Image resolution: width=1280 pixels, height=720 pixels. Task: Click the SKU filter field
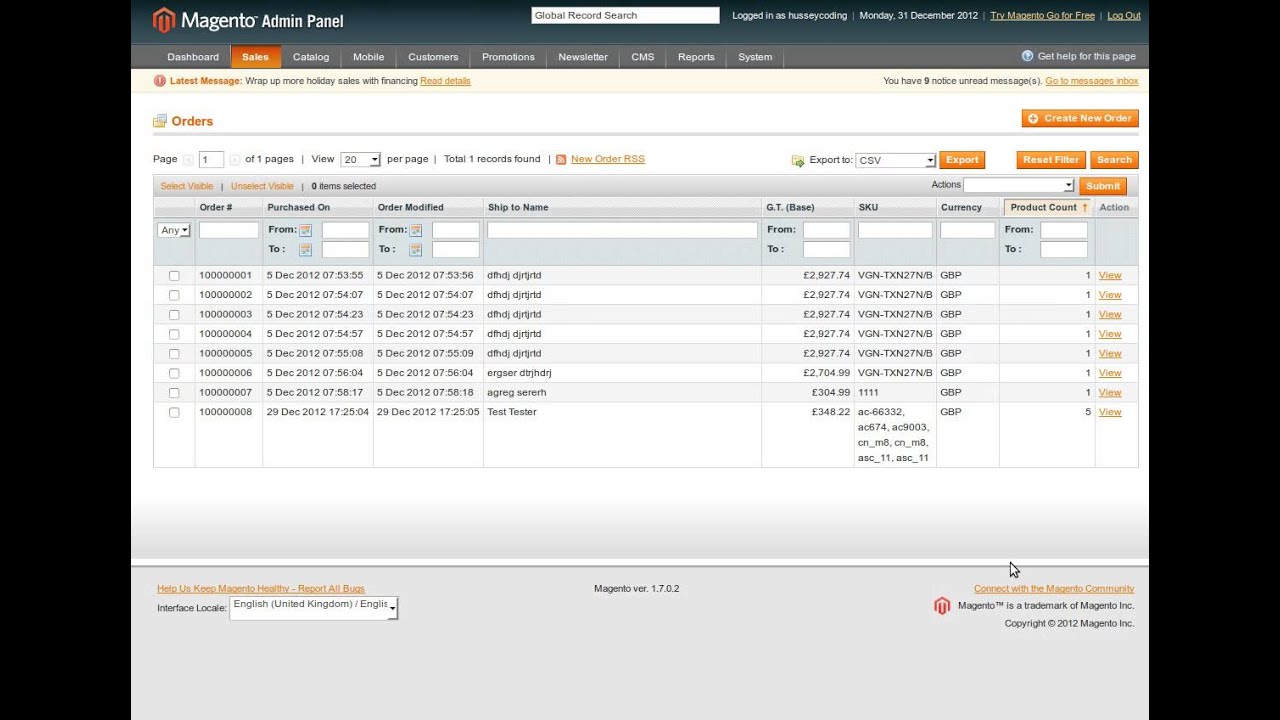(x=895, y=230)
